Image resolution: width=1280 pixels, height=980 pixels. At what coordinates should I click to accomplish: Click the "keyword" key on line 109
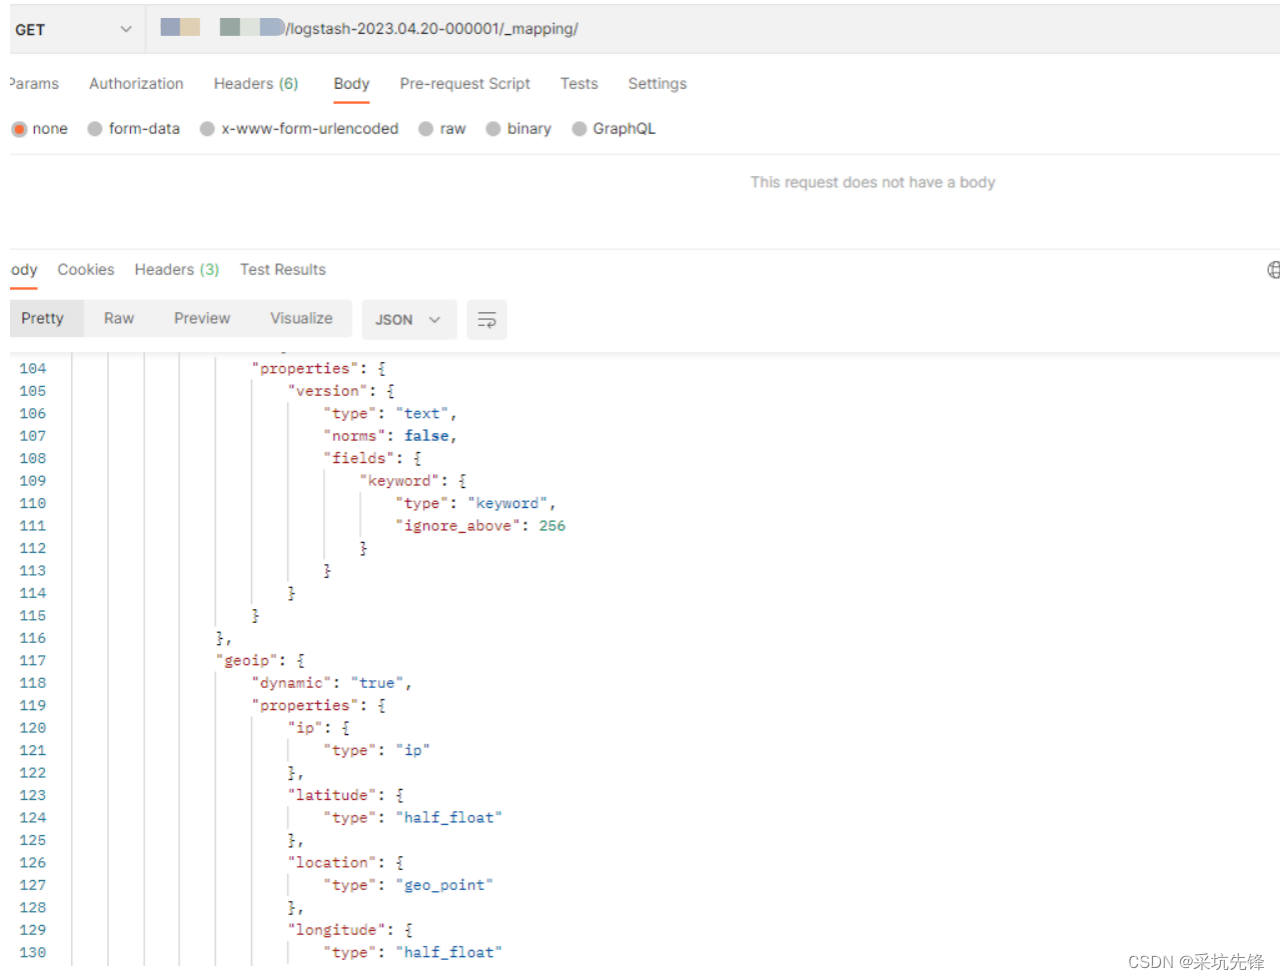tap(400, 481)
